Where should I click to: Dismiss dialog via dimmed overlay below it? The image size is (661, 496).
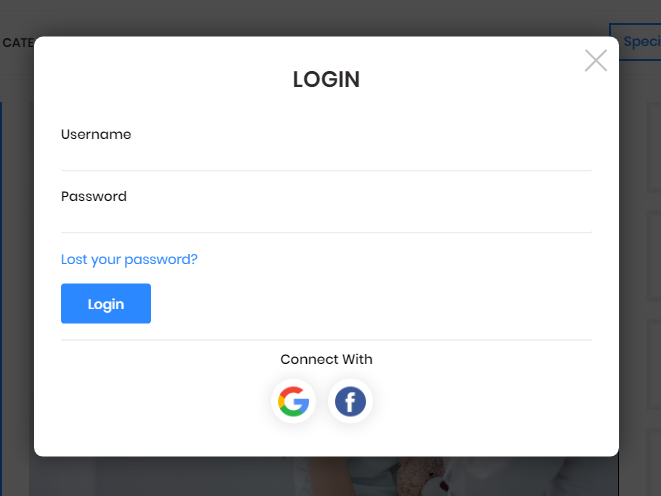(x=169, y=478)
